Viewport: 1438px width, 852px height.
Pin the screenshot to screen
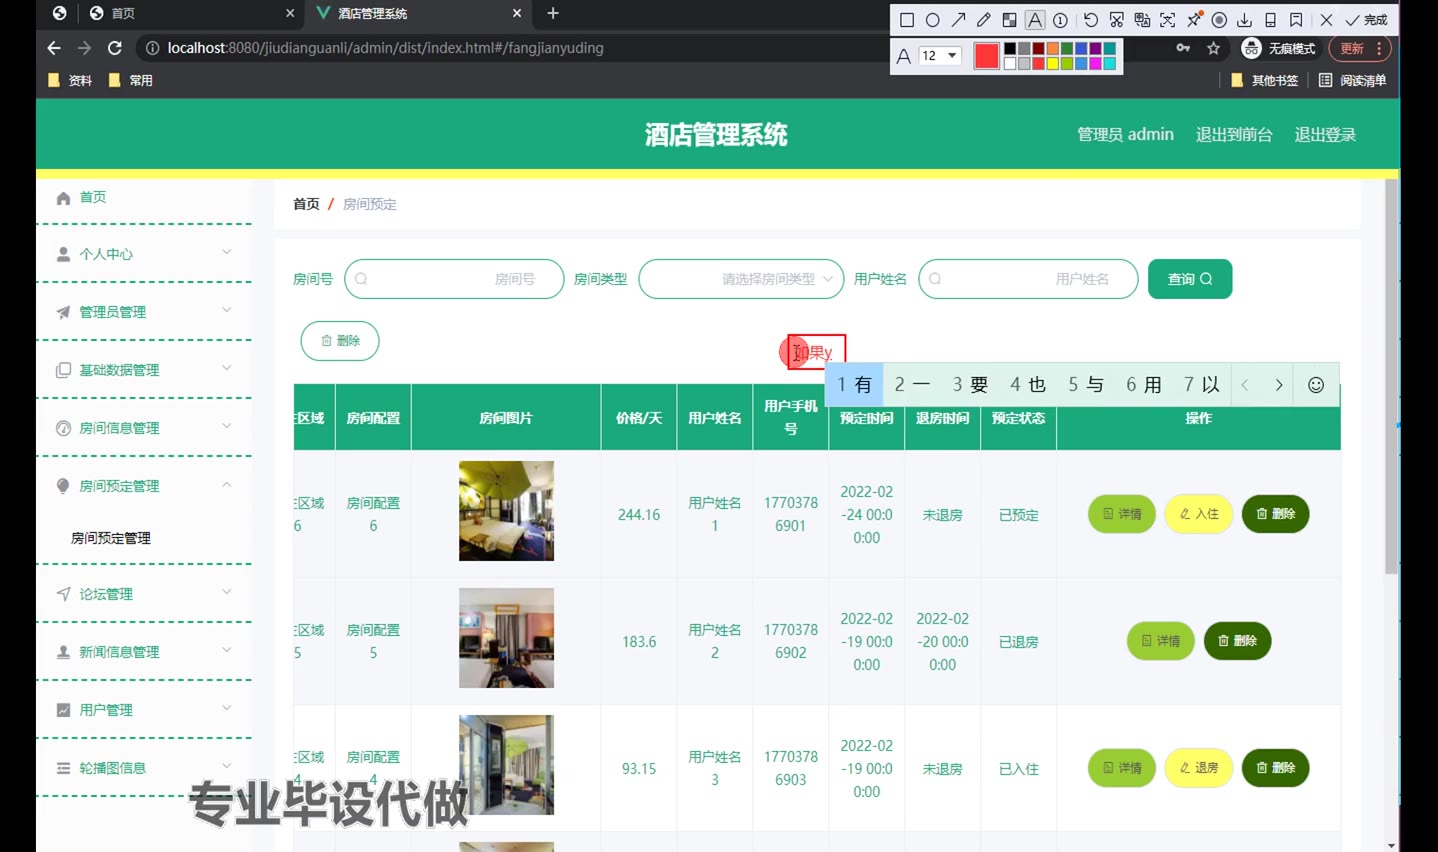pos(1194,20)
